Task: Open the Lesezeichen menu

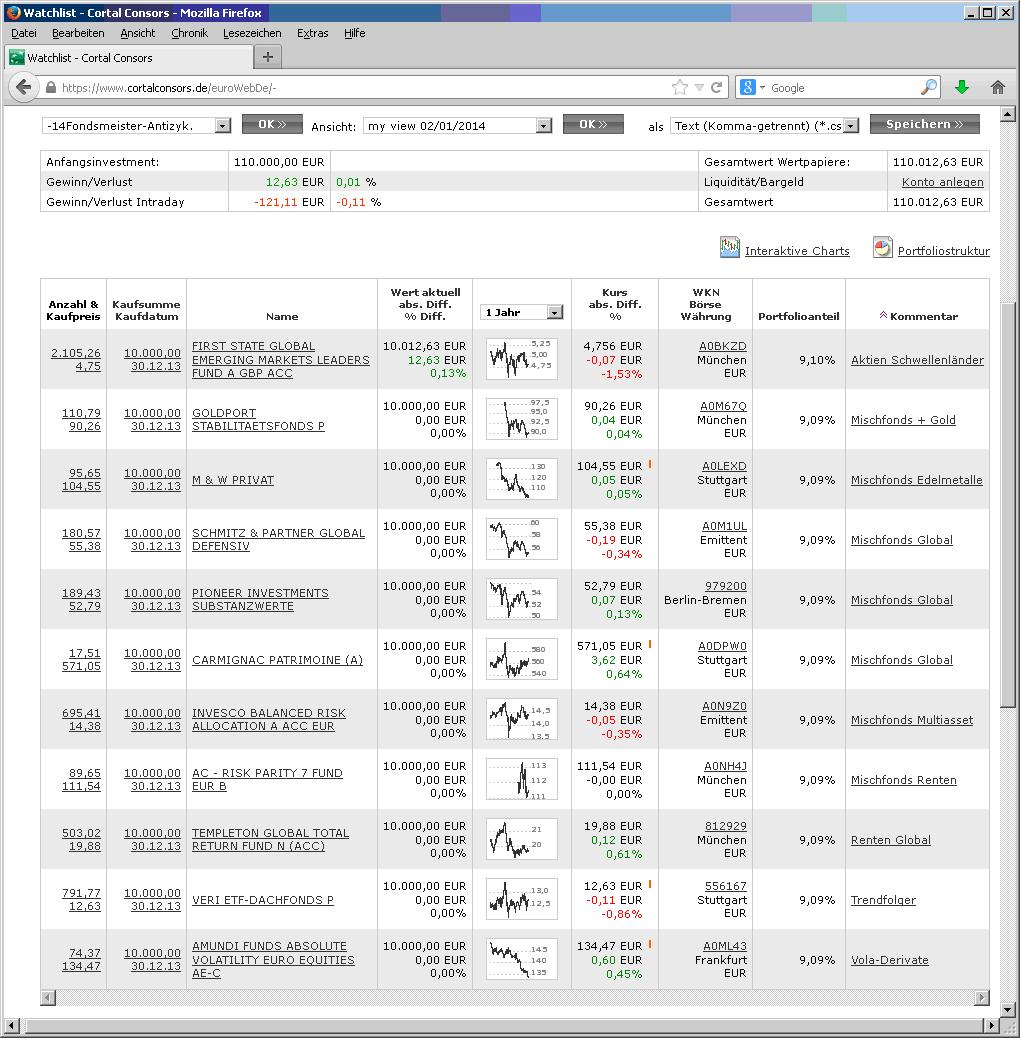Action: pos(252,33)
